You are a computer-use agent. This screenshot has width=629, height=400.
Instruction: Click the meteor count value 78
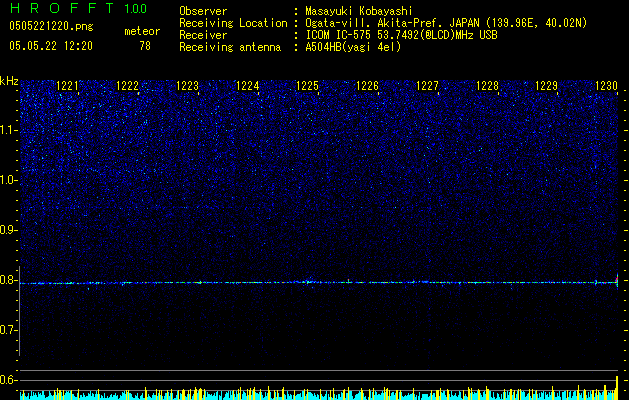click(145, 46)
